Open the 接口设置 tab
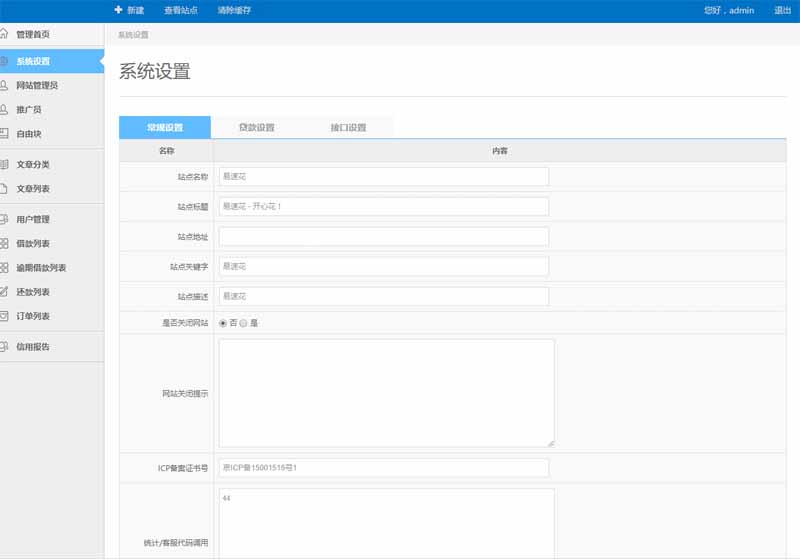 point(348,128)
